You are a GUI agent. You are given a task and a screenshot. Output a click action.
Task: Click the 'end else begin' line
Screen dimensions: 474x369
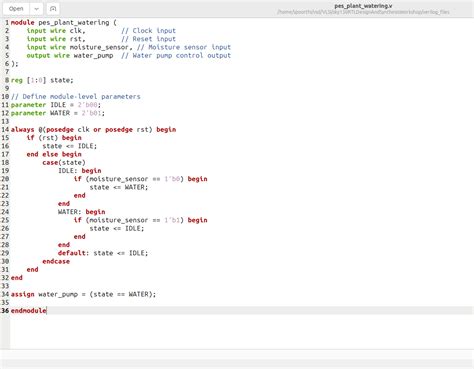pyautogui.click(x=54, y=154)
